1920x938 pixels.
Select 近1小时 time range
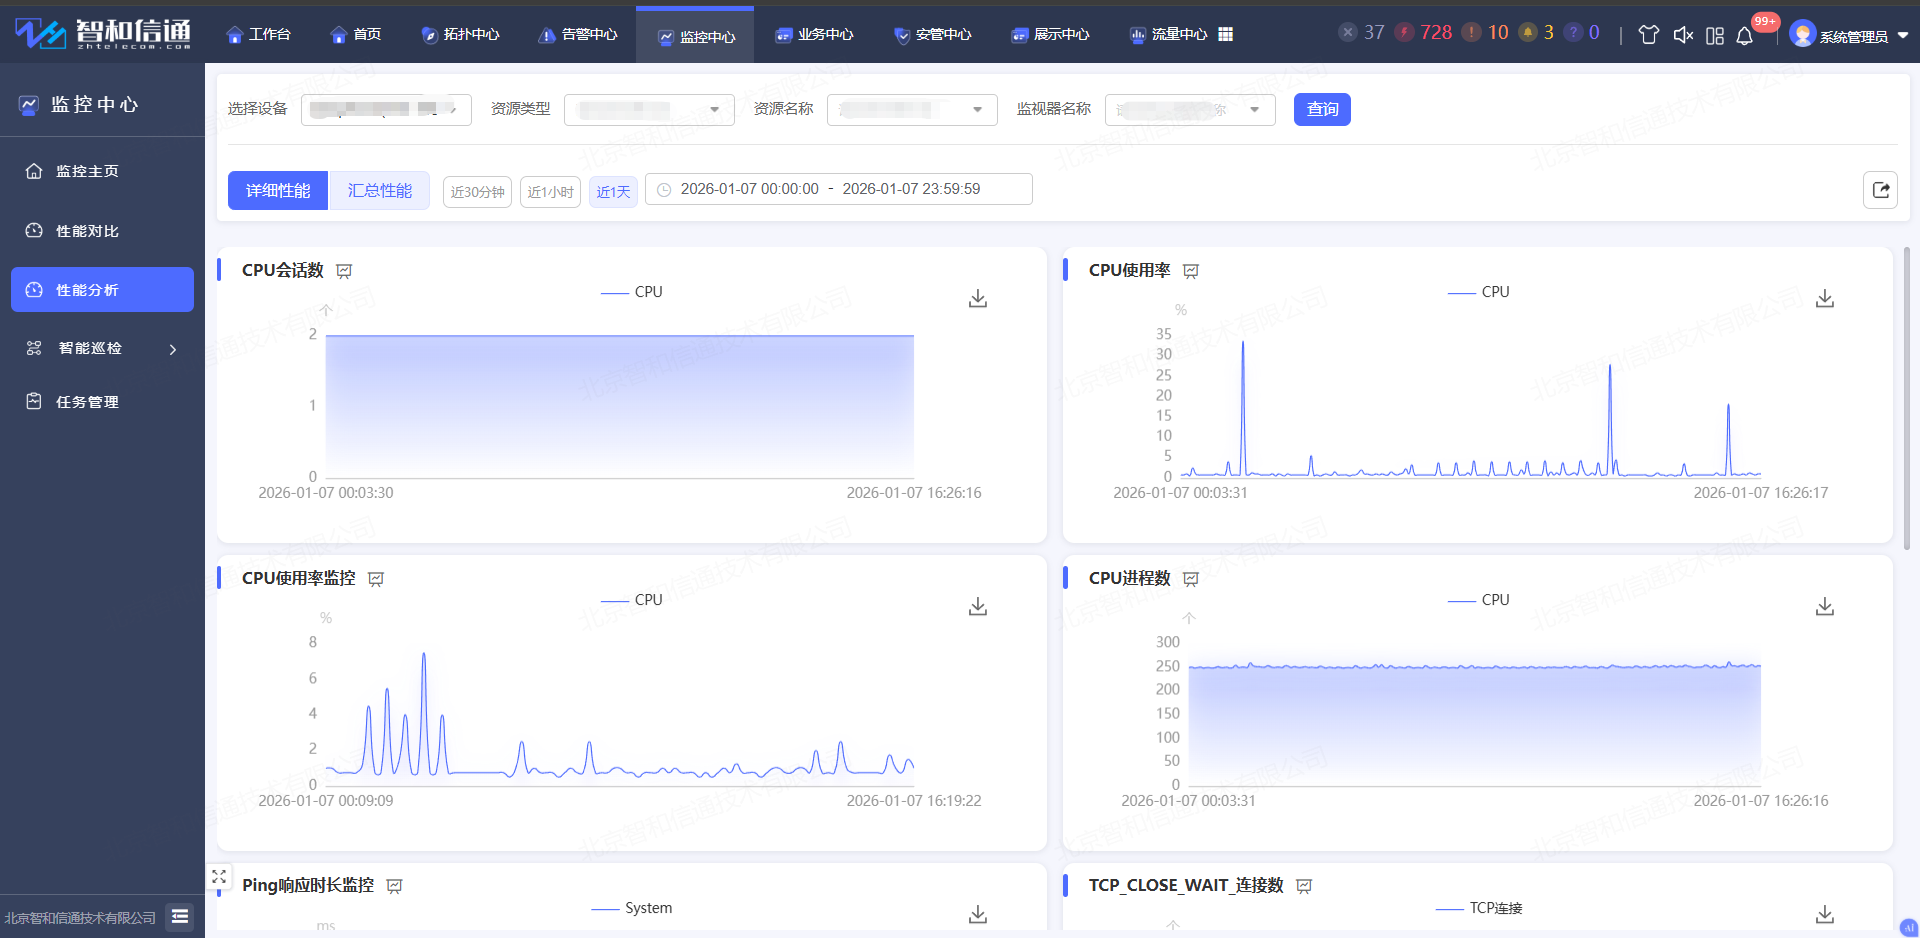550,192
